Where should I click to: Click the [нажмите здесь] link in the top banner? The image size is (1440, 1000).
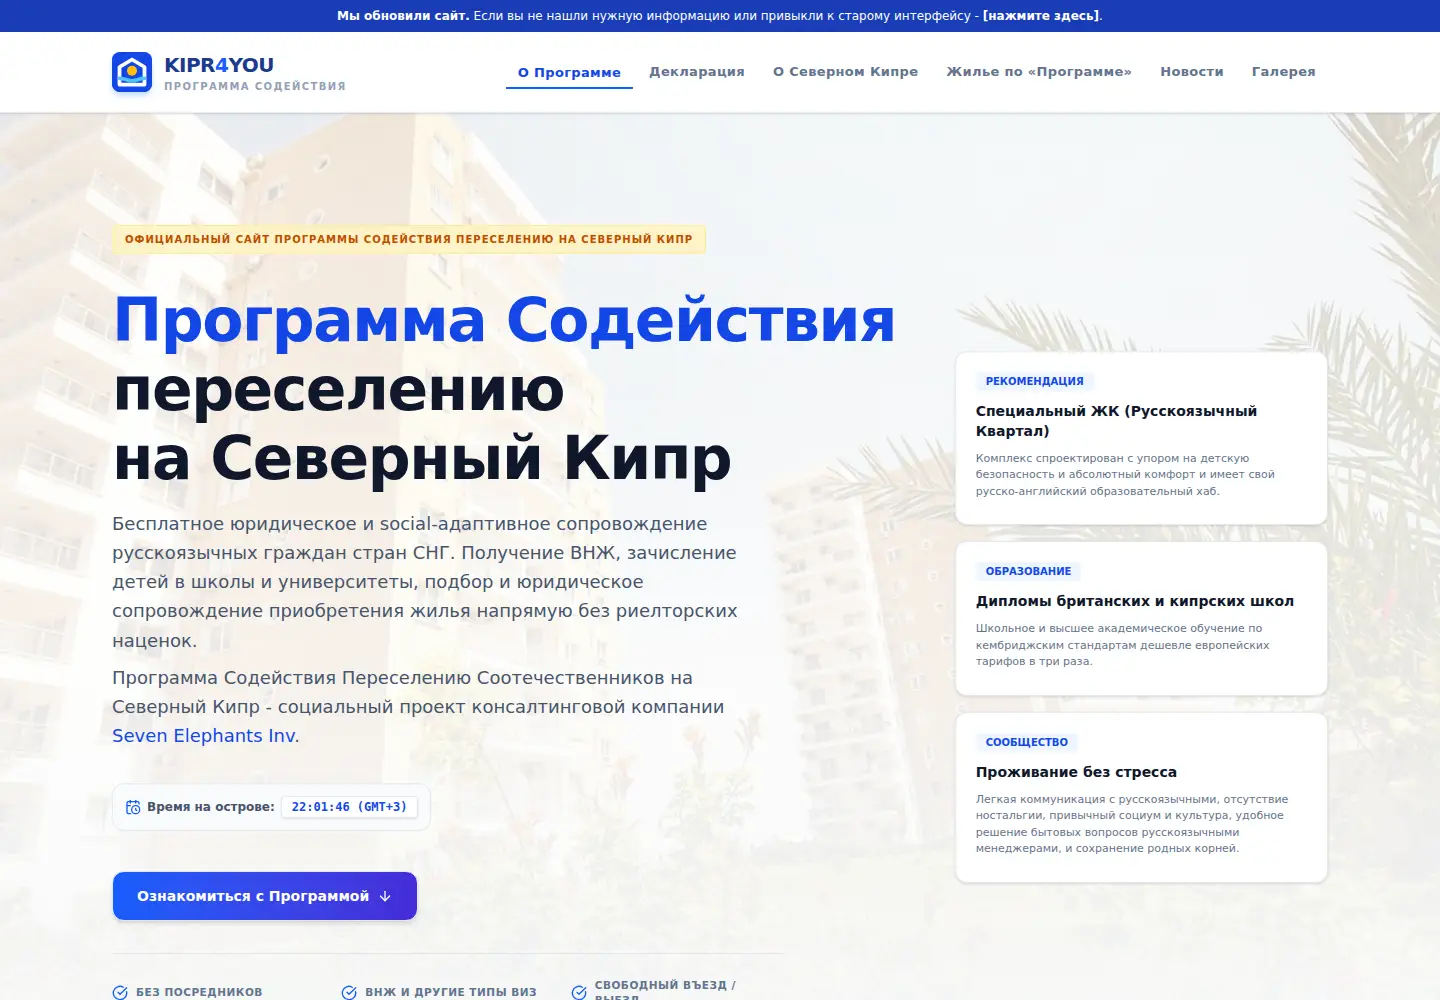coord(1041,16)
